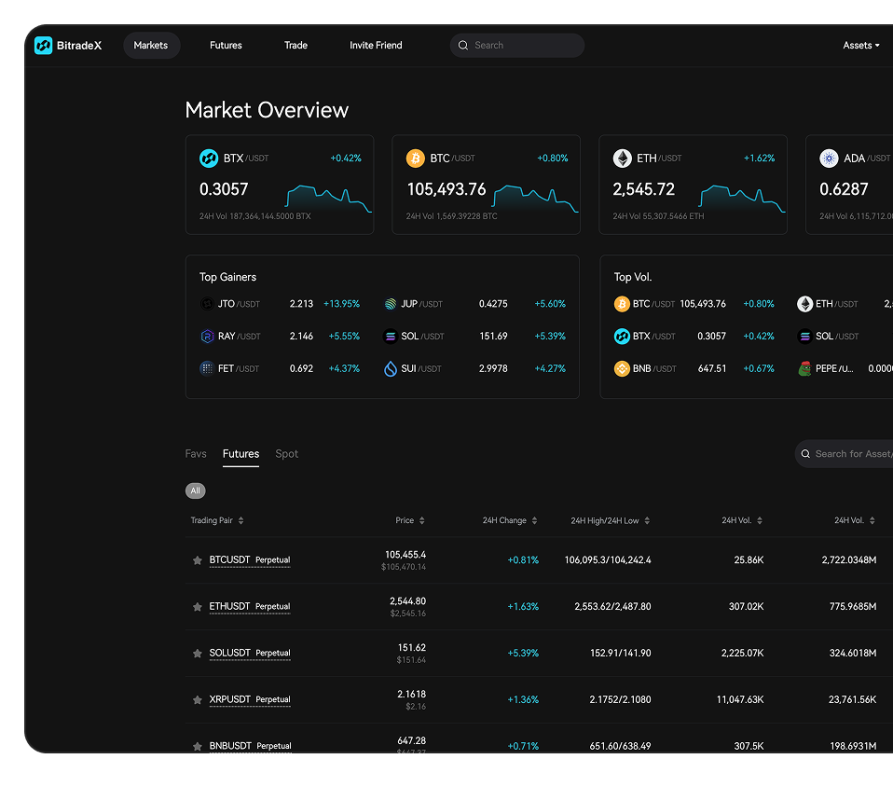Switch to the Spot tab
893x800 pixels.
click(287, 454)
